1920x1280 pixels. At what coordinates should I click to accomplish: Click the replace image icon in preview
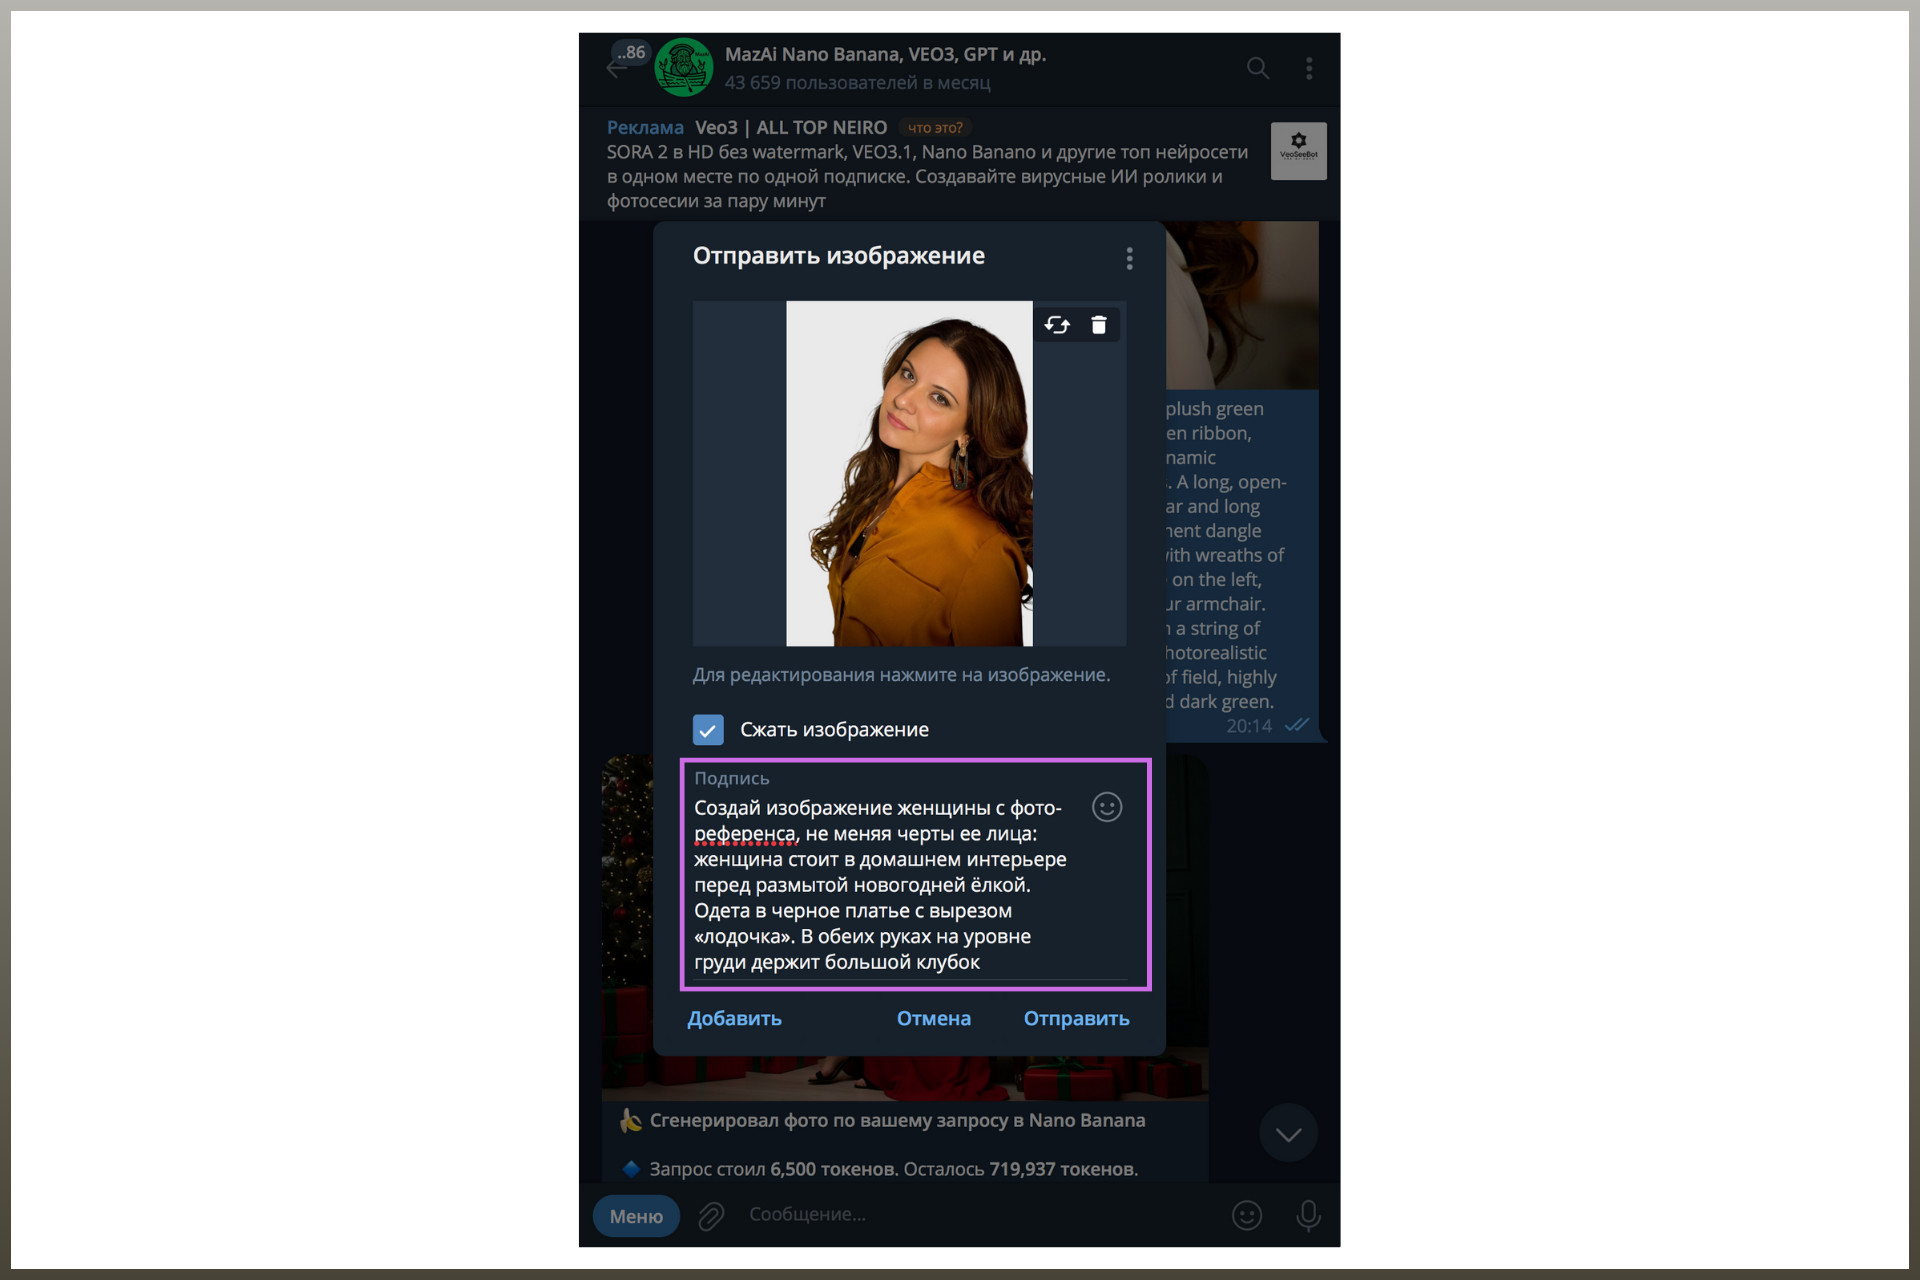[x=1057, y=325]
